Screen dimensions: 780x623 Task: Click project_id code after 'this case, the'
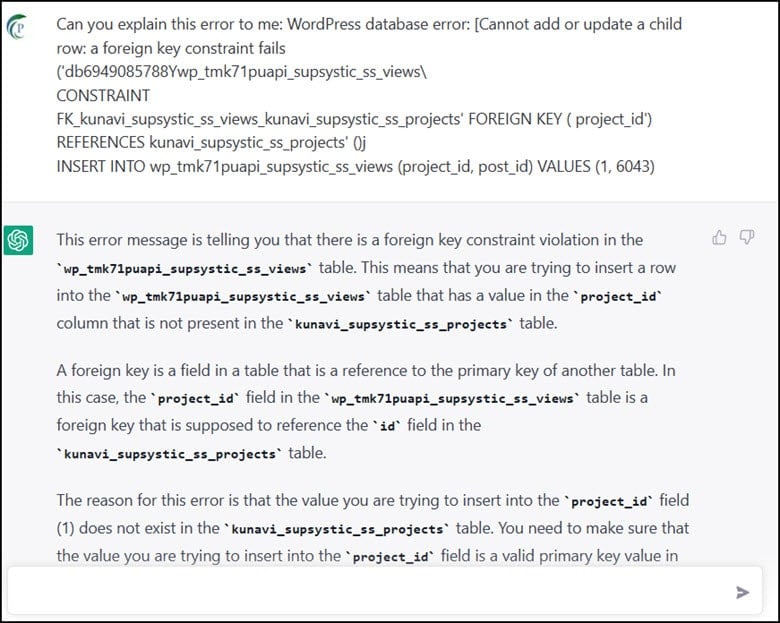click(x=195, y=399)
